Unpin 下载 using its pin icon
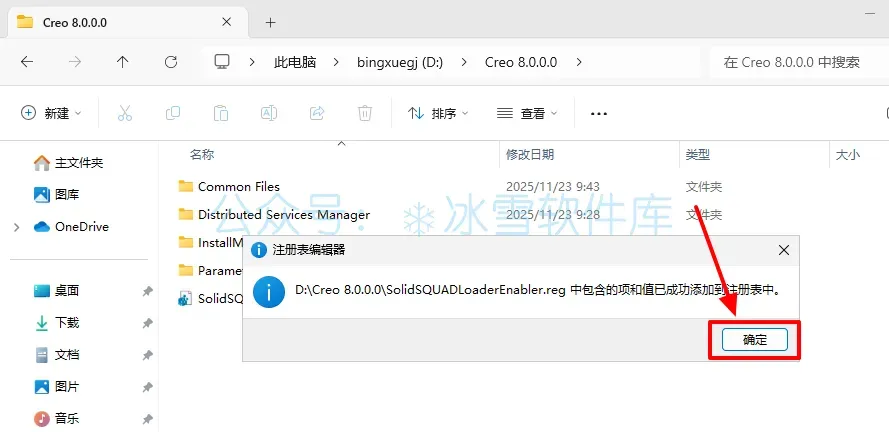This screenshot has height=432, width=889. point(147,323)
